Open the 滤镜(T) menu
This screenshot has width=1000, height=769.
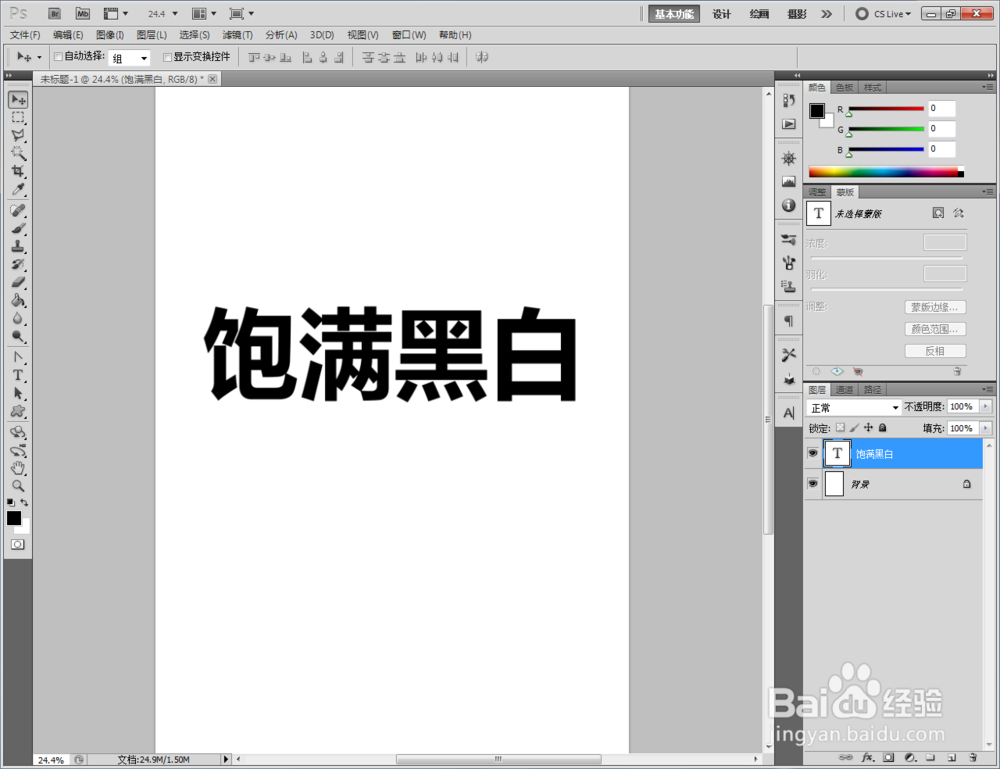click(237, 35)
